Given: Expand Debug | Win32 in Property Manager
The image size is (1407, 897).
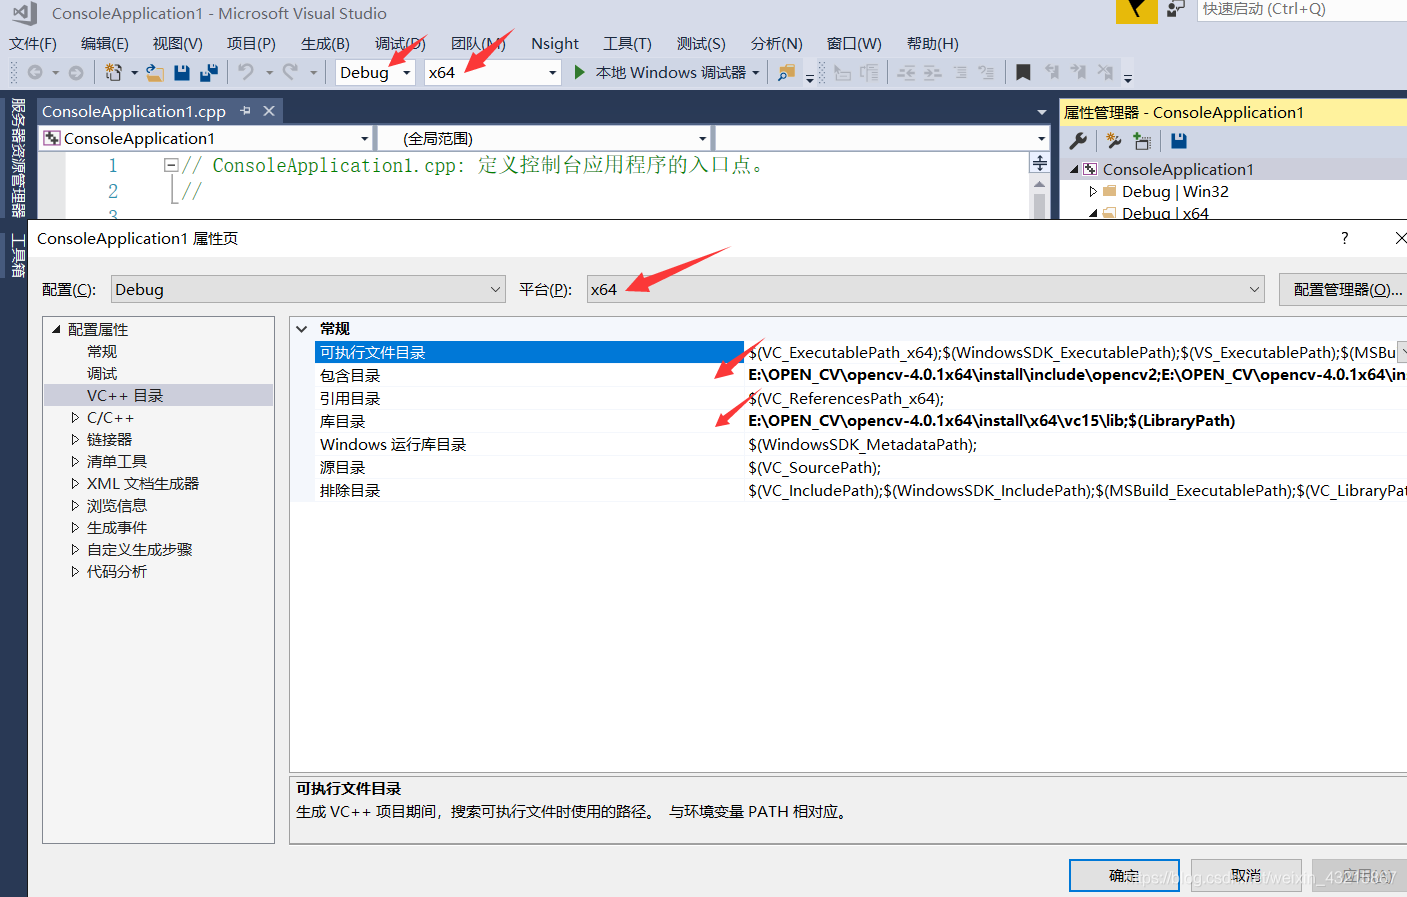Looking at the screenshot, I should 1093,191.
